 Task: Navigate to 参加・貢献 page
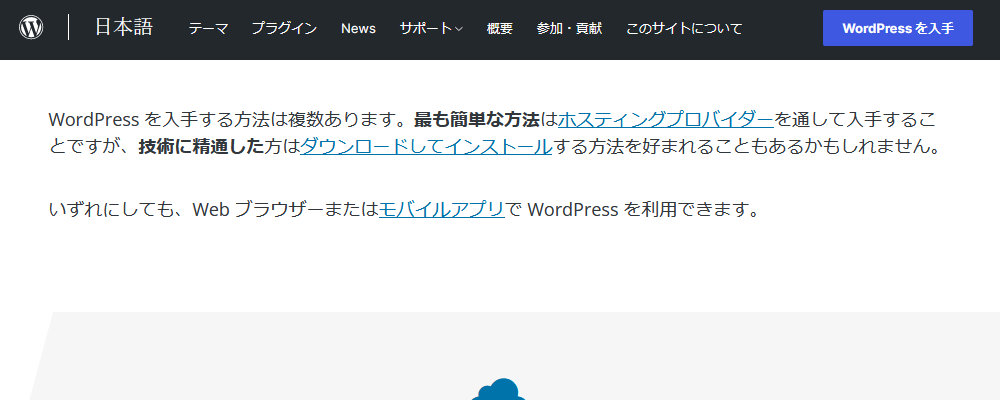[570, 28]
